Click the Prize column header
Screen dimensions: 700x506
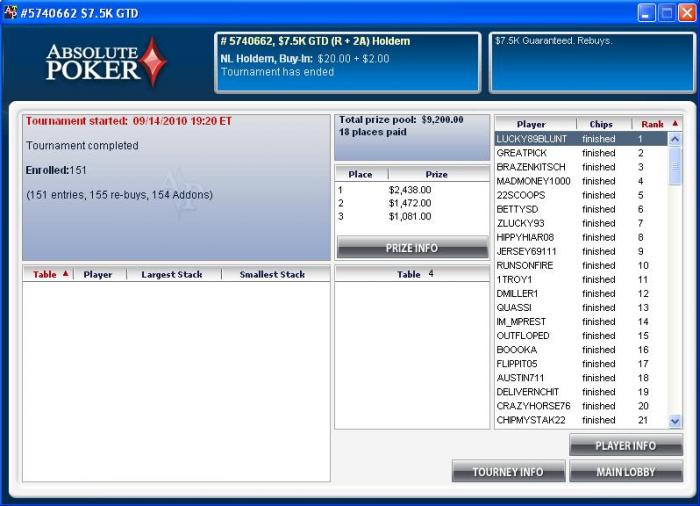click(x=437, y=174)
